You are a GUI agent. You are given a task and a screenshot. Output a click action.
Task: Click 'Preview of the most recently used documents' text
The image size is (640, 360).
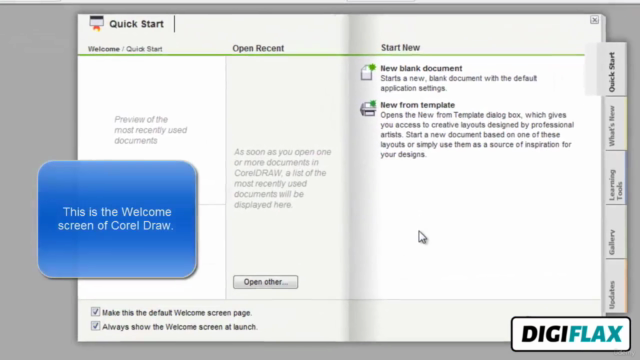[x=151, y=130]
